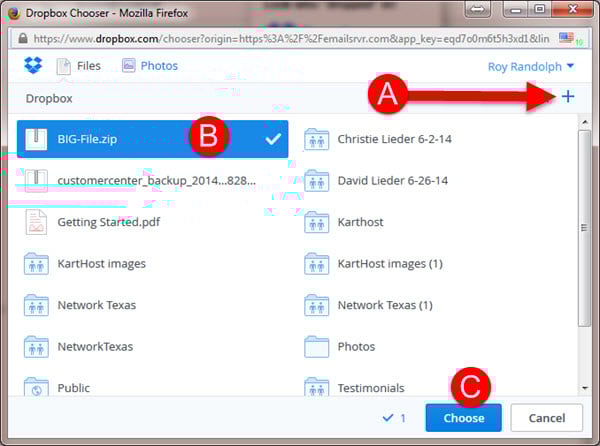Switch to the Photos tab
The image size is (600, 446).
(x=150, y=66)
